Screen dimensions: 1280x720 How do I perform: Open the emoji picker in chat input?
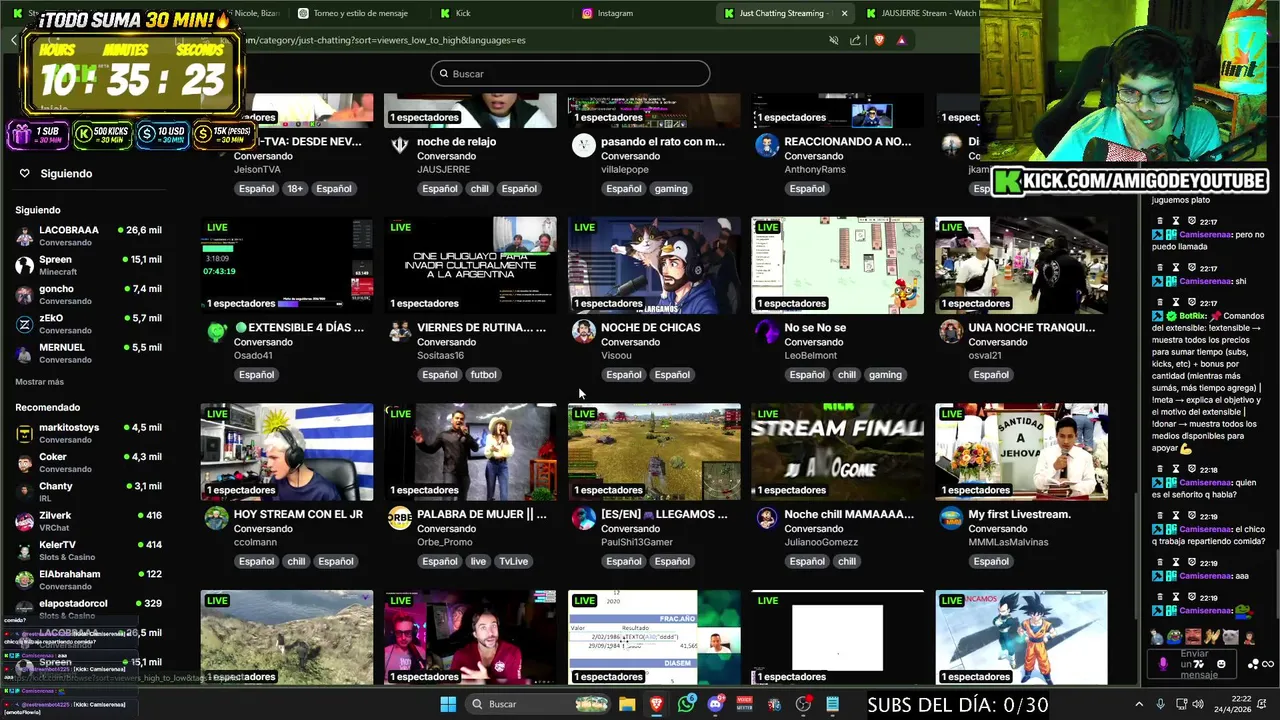tap(1221, 664)
